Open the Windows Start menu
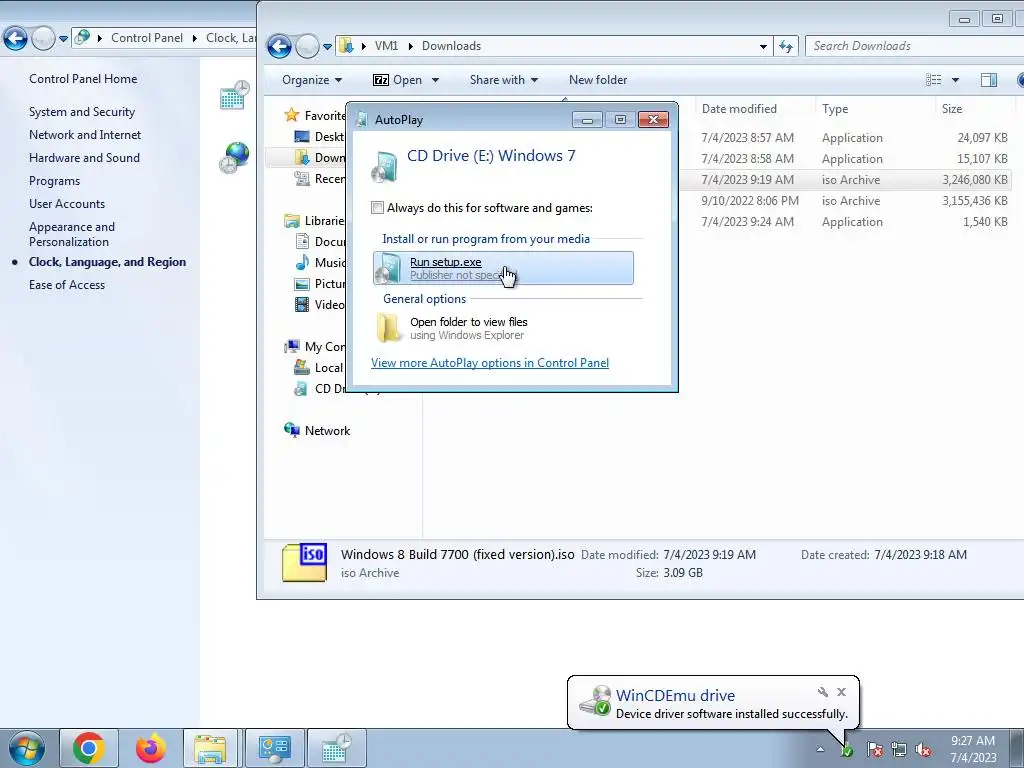Screen dimensions: 1024x768 (26, 748)
